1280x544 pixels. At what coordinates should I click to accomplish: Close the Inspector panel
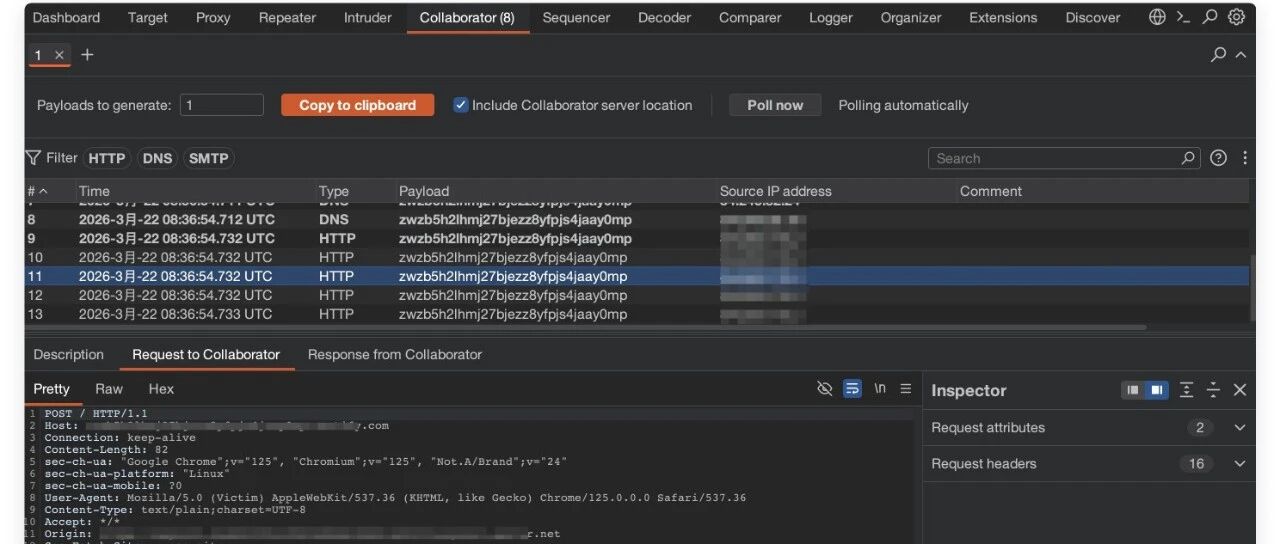click(1240, 390)
